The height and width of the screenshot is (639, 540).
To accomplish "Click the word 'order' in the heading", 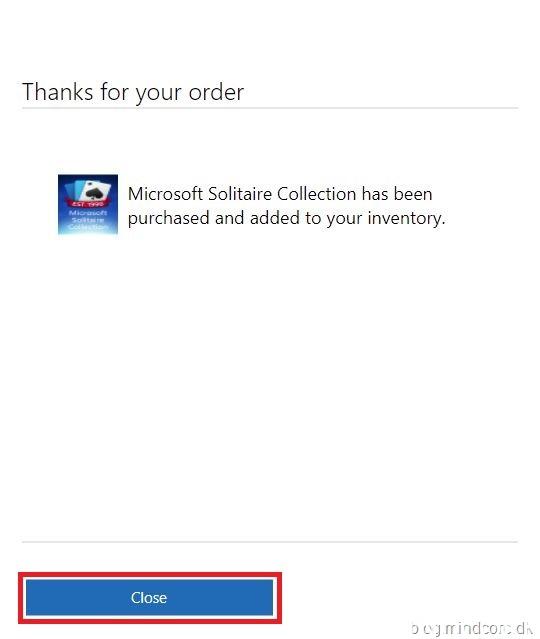I will (x=216, y=92).
